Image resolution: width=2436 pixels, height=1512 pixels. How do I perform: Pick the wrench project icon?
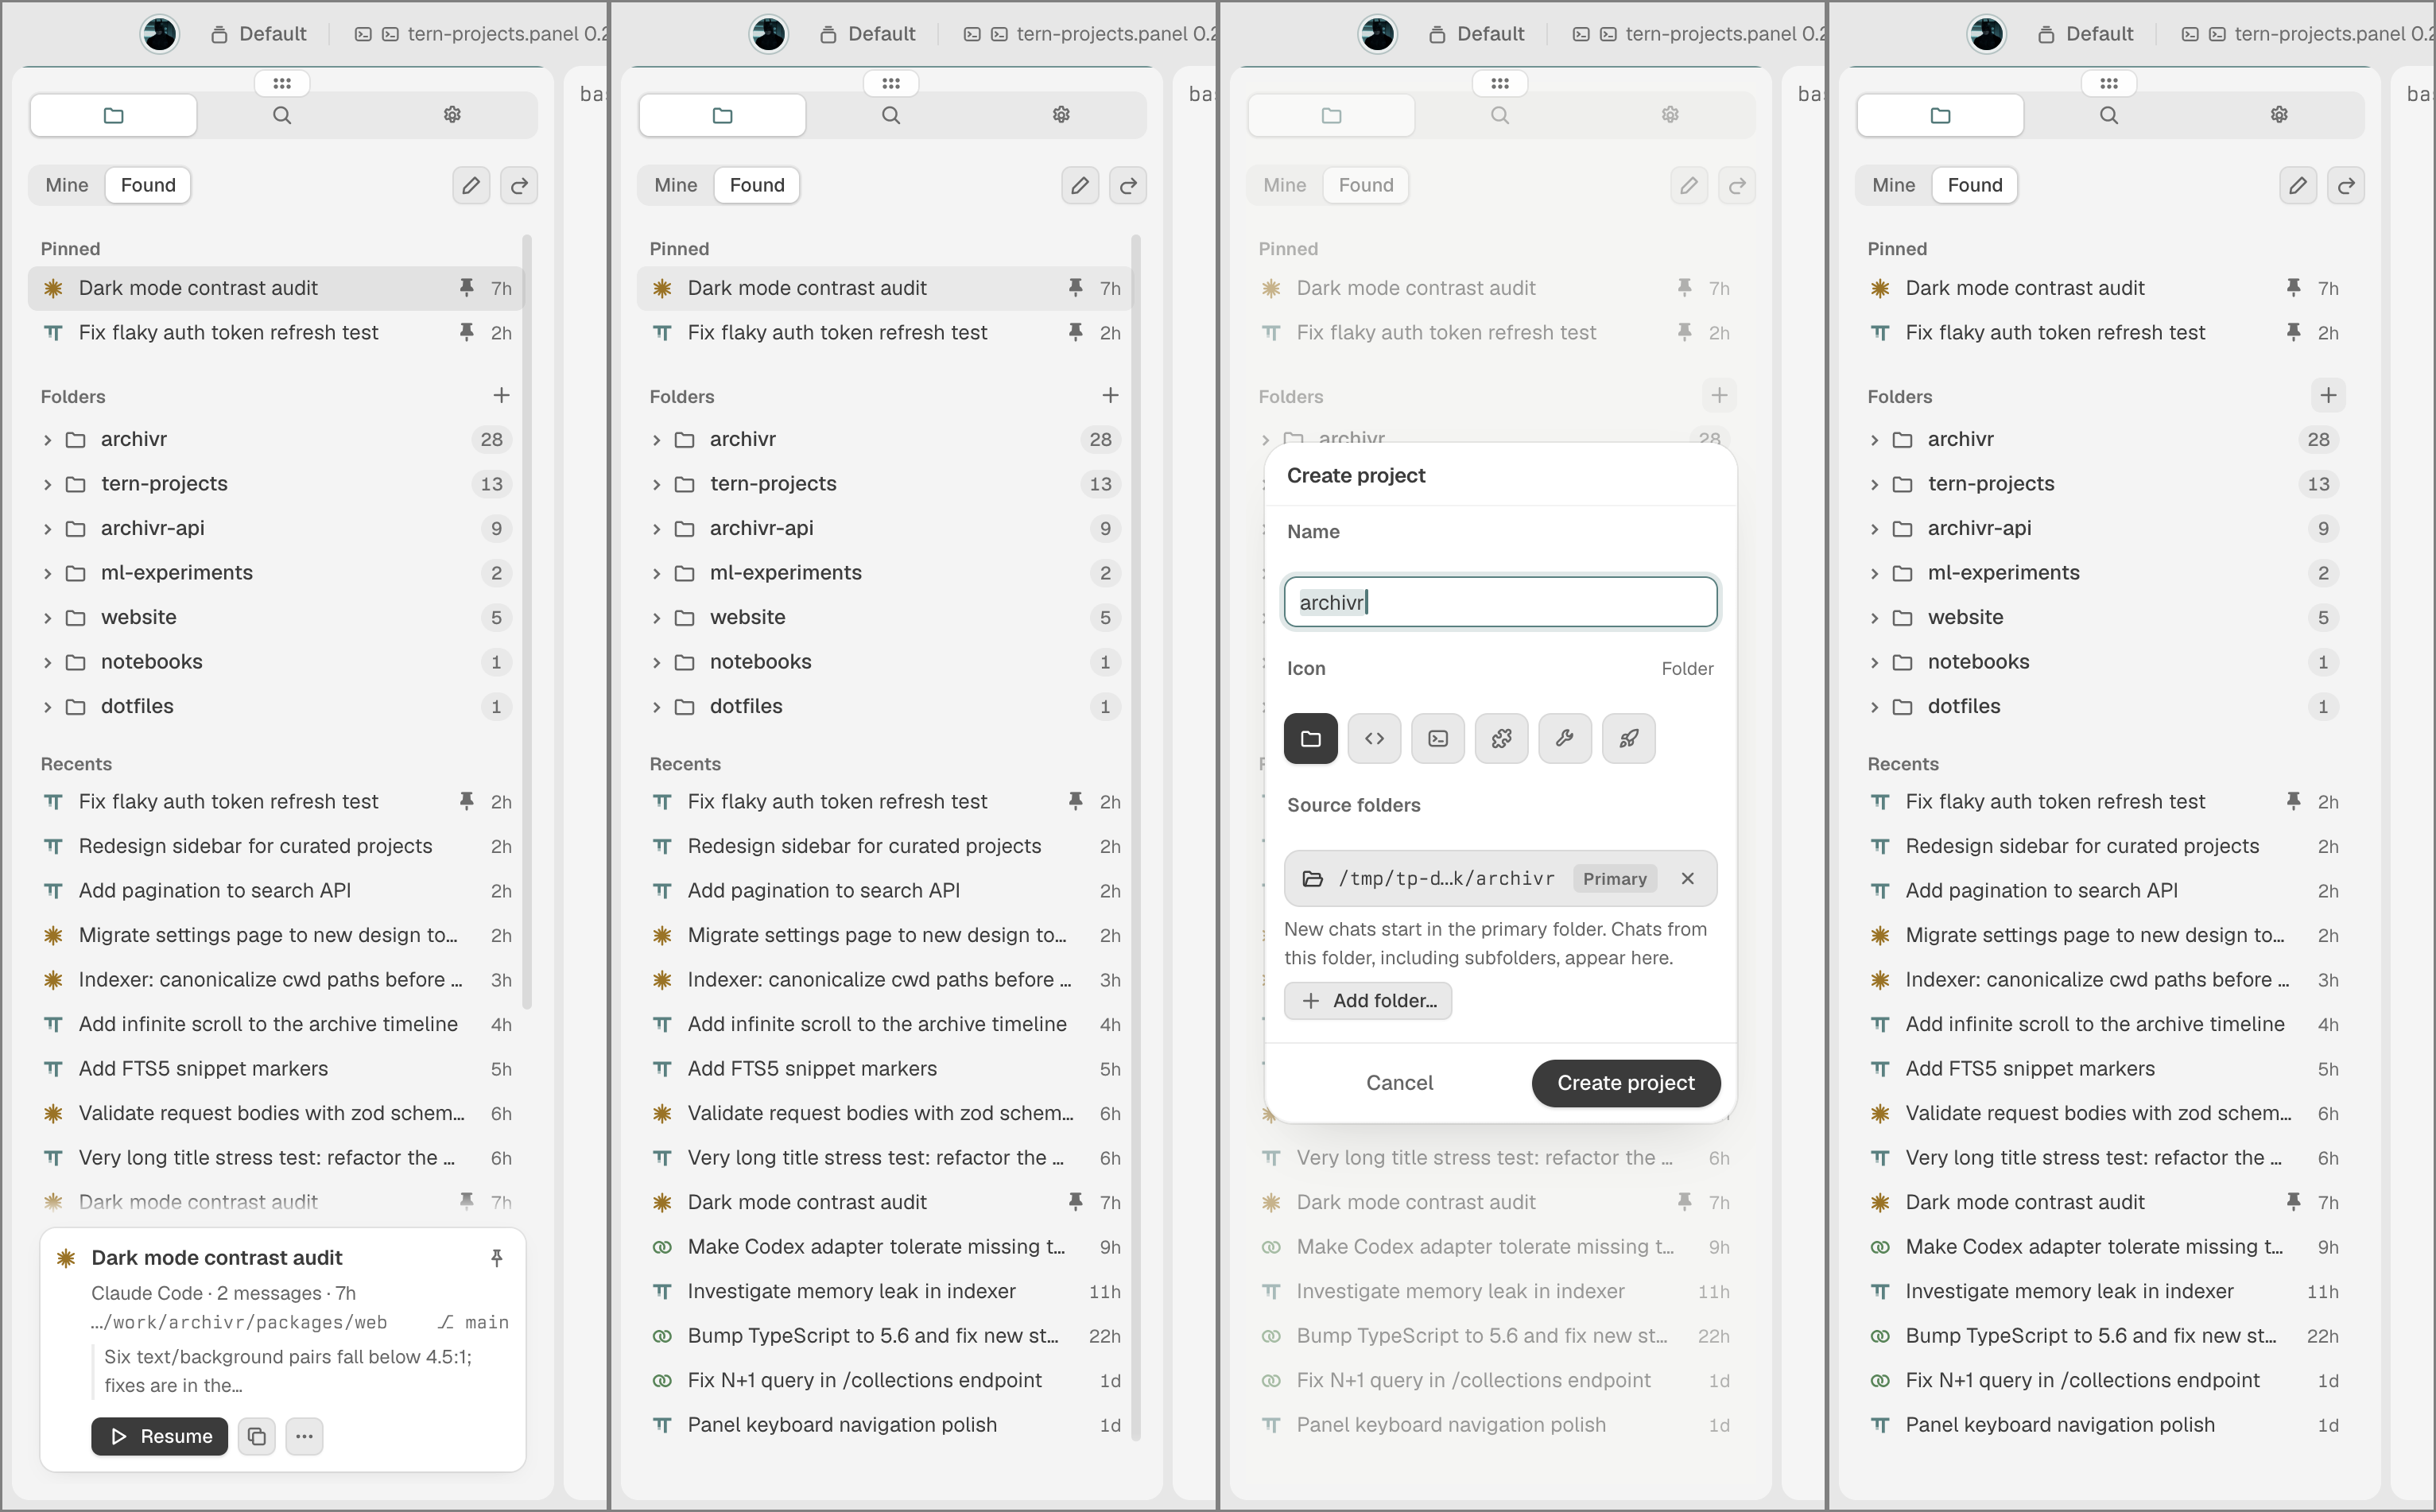pos(1565,738)
